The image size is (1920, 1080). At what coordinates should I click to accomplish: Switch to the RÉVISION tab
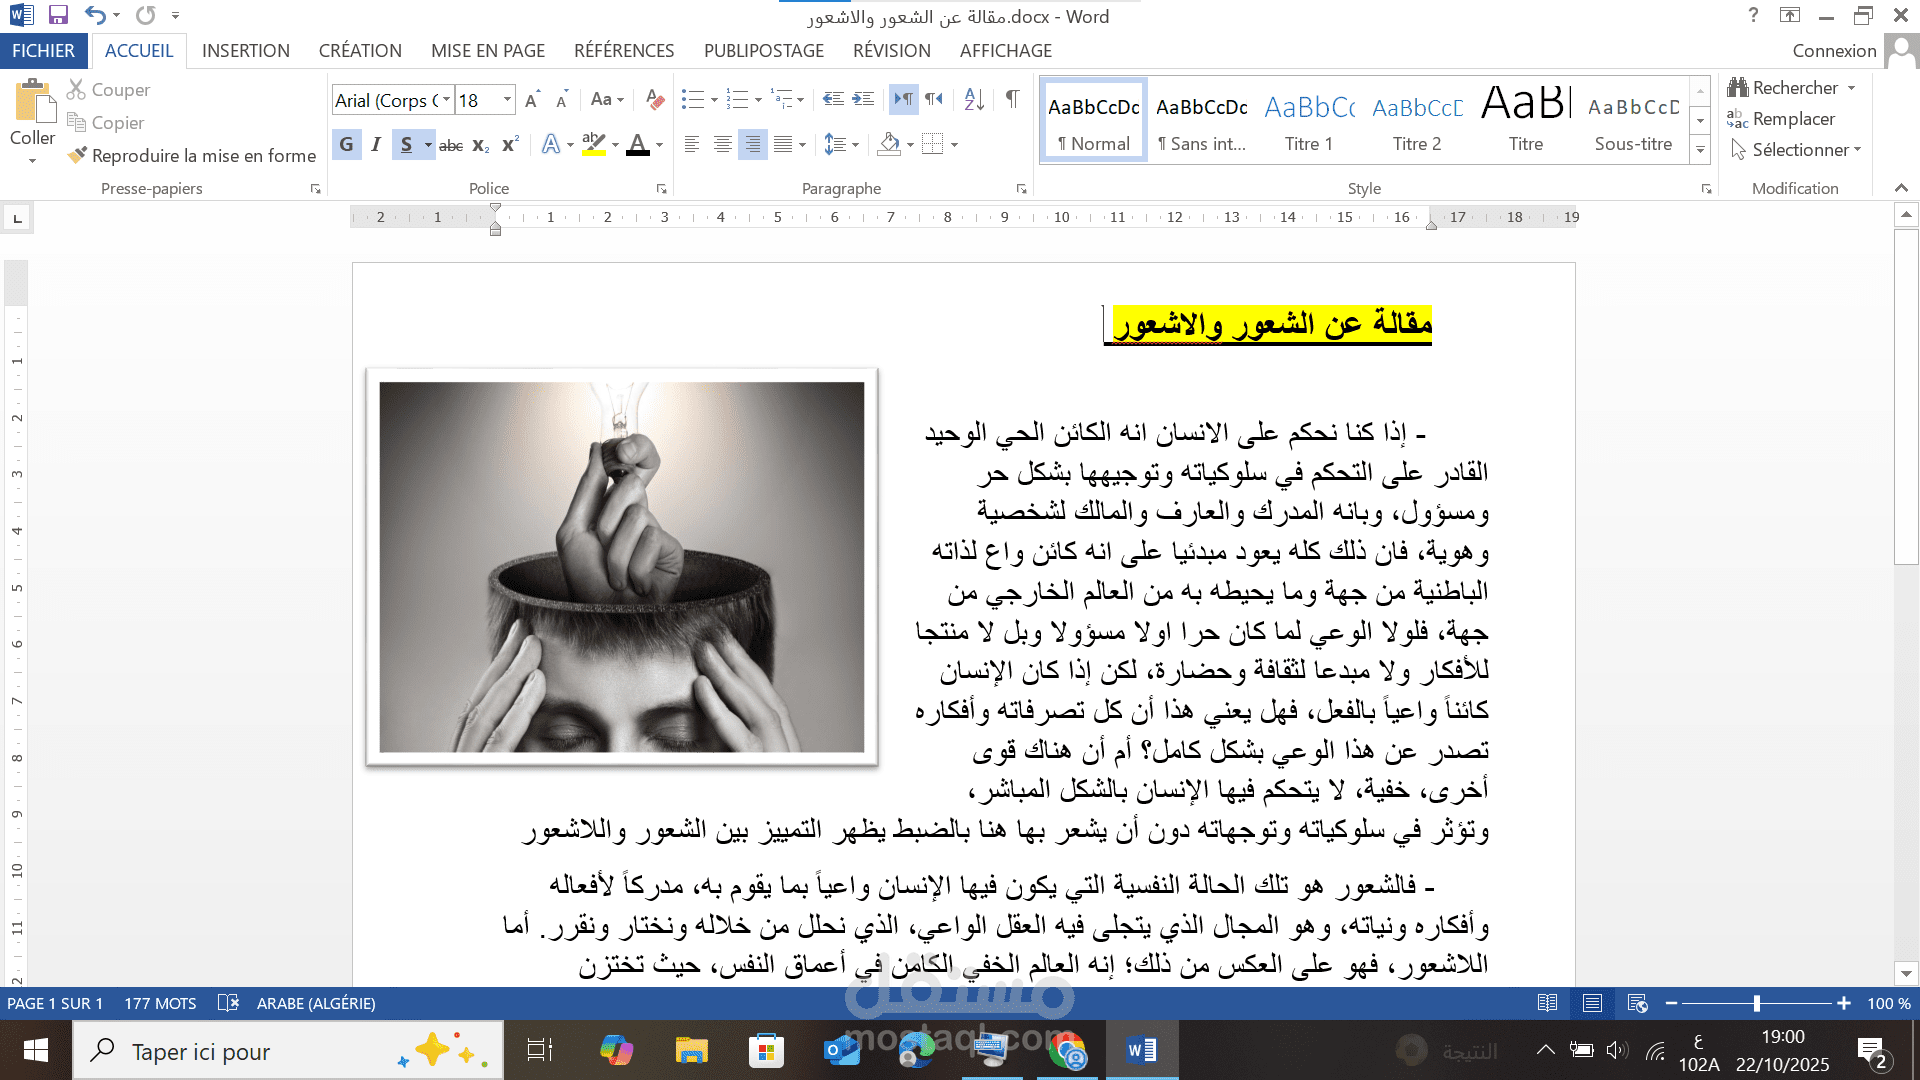coord(892,50)
